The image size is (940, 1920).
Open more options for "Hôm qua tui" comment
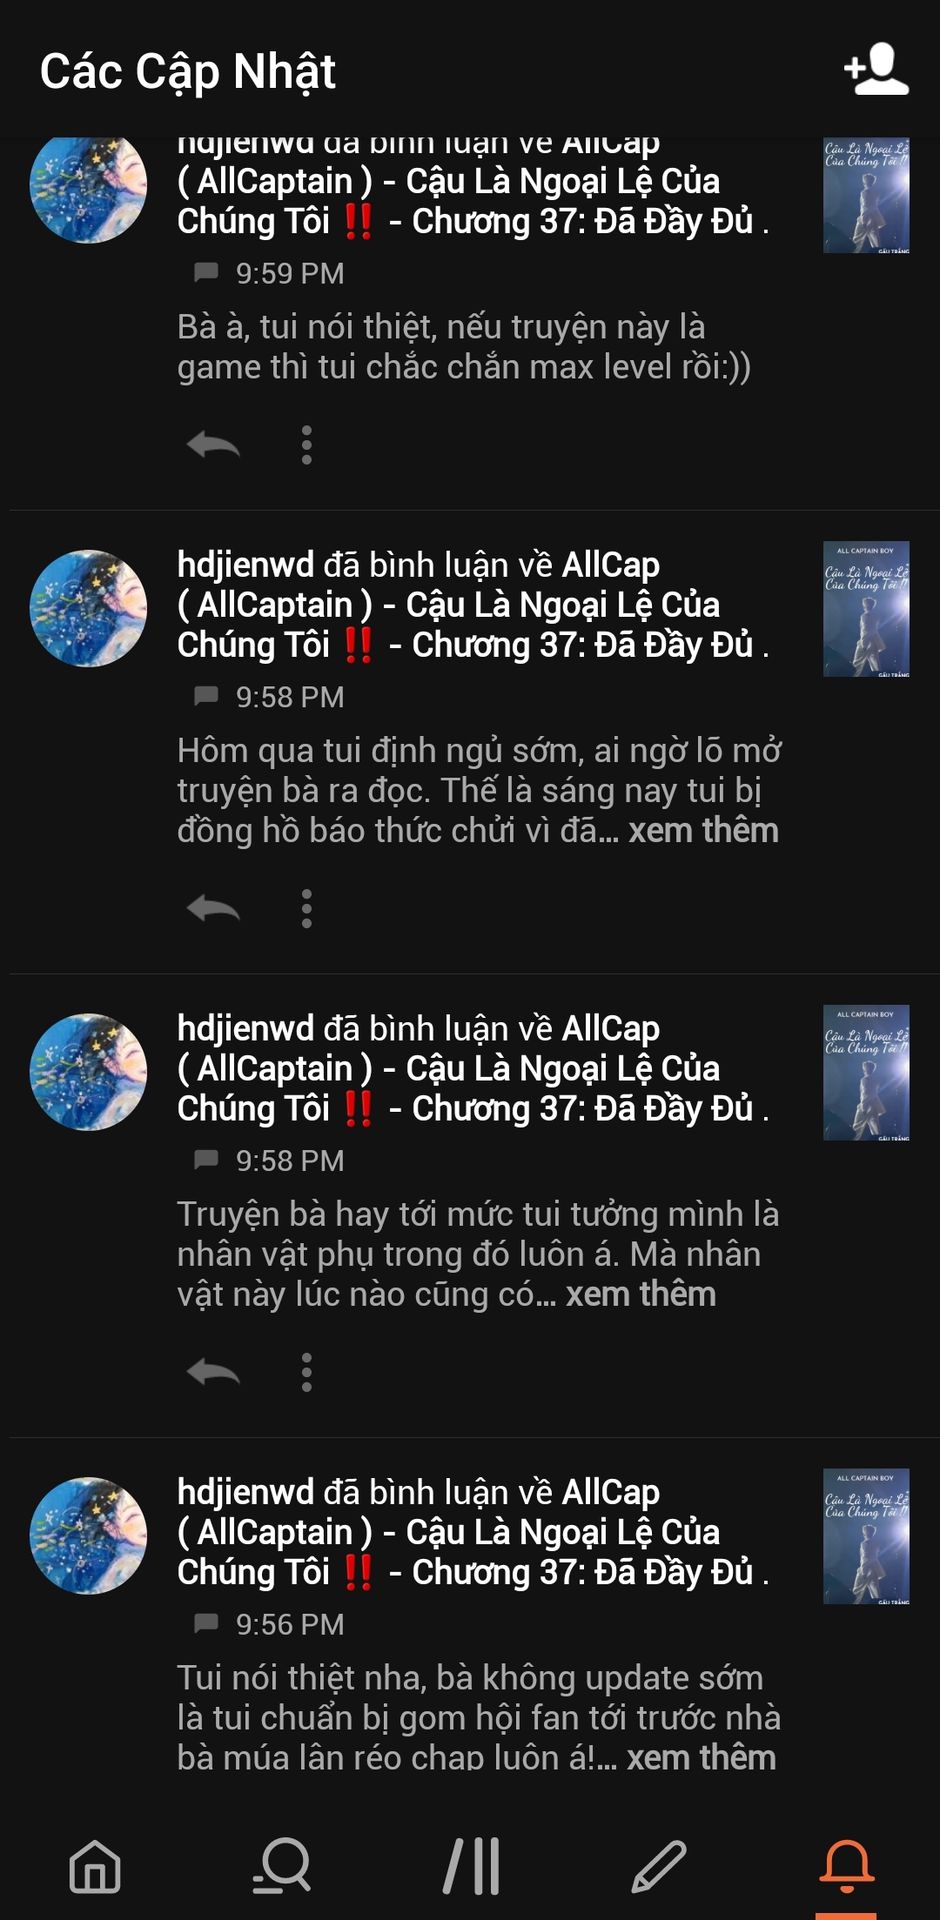point(307,909)
